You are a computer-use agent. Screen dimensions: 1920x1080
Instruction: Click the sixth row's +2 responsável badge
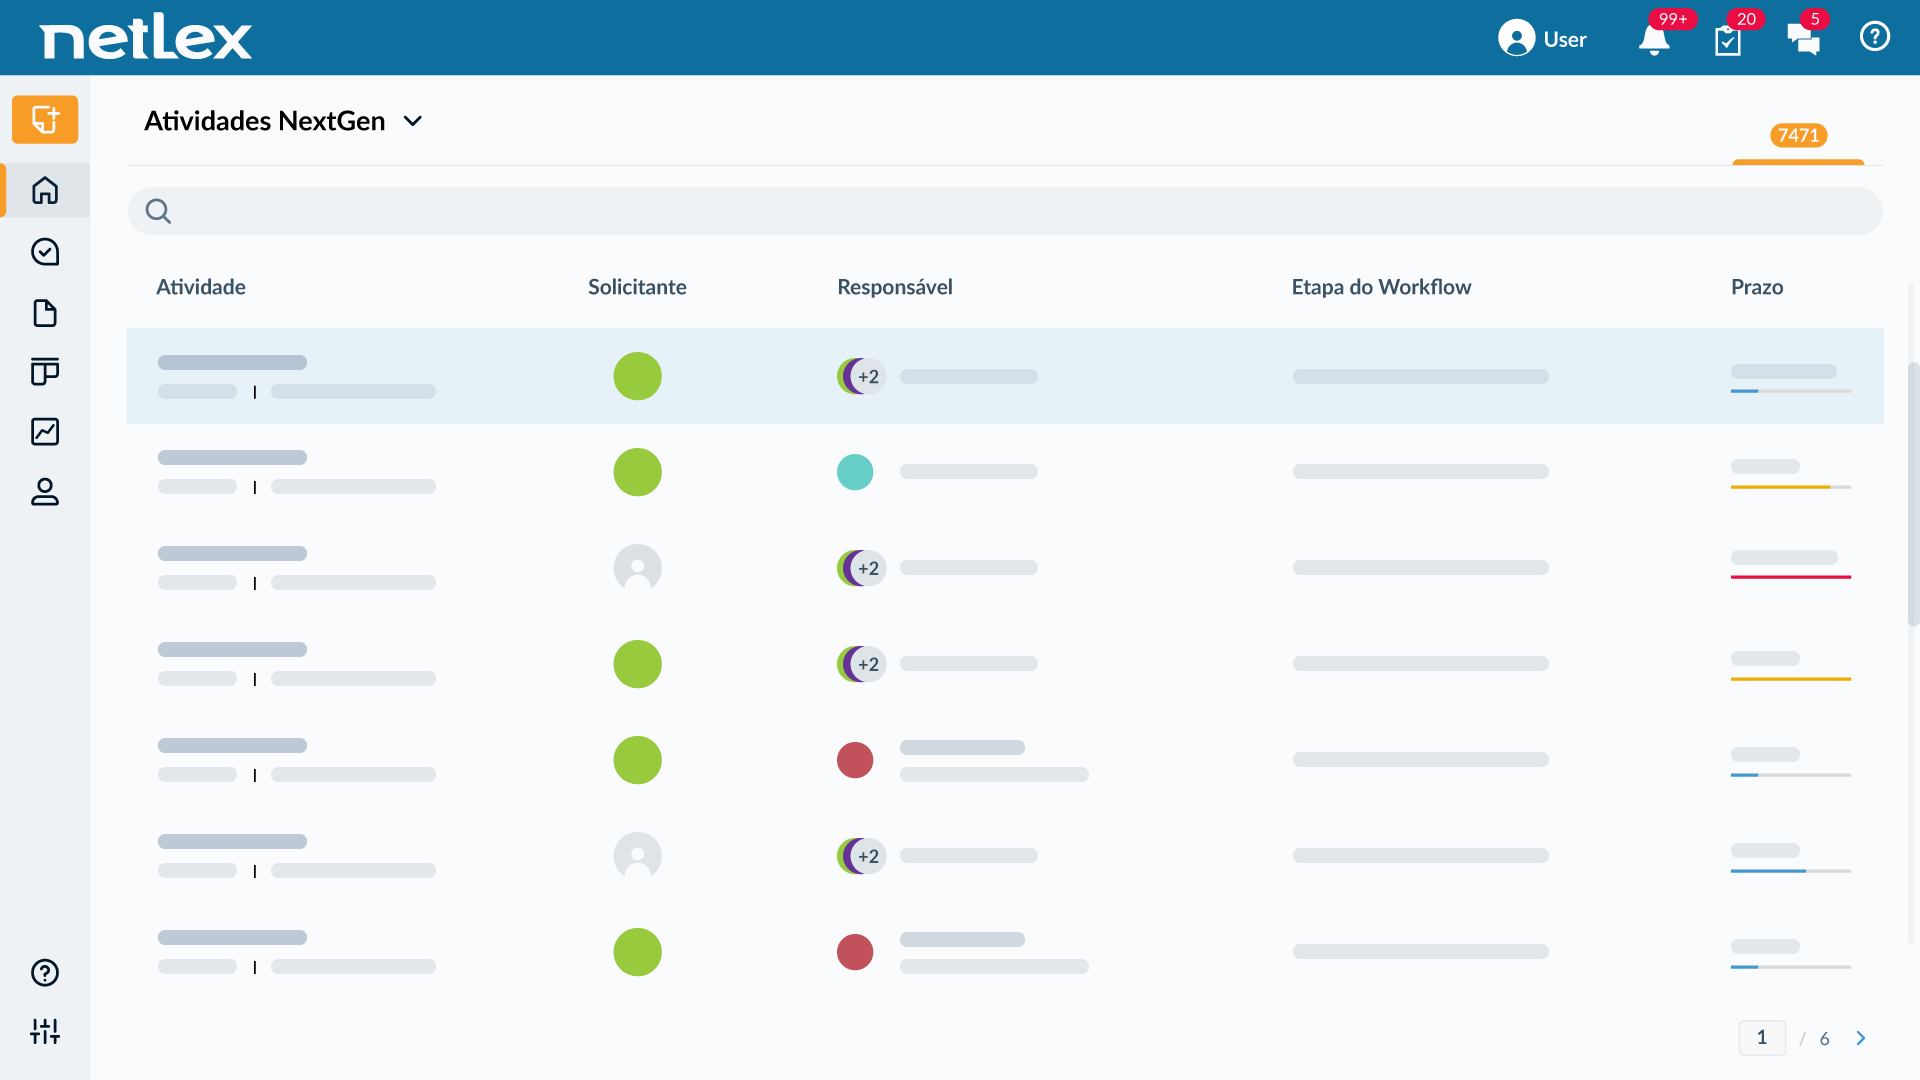point(868,856)
